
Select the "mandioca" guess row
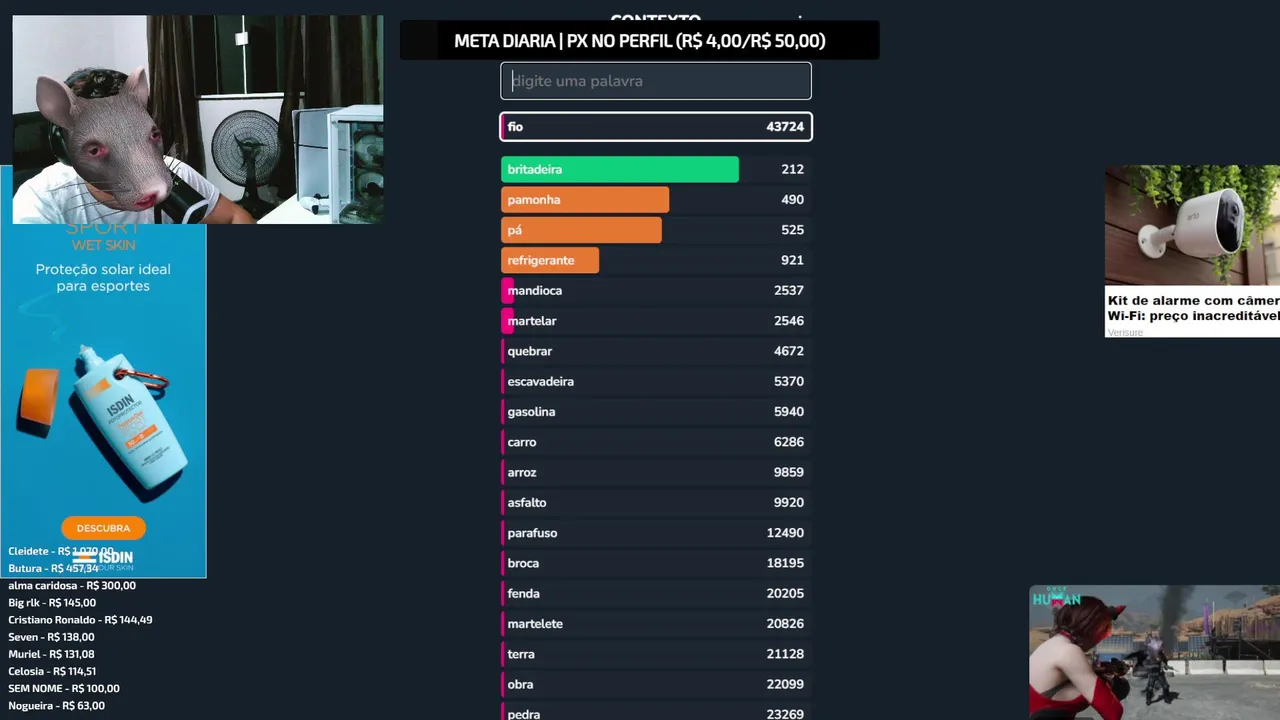point(655,291)
